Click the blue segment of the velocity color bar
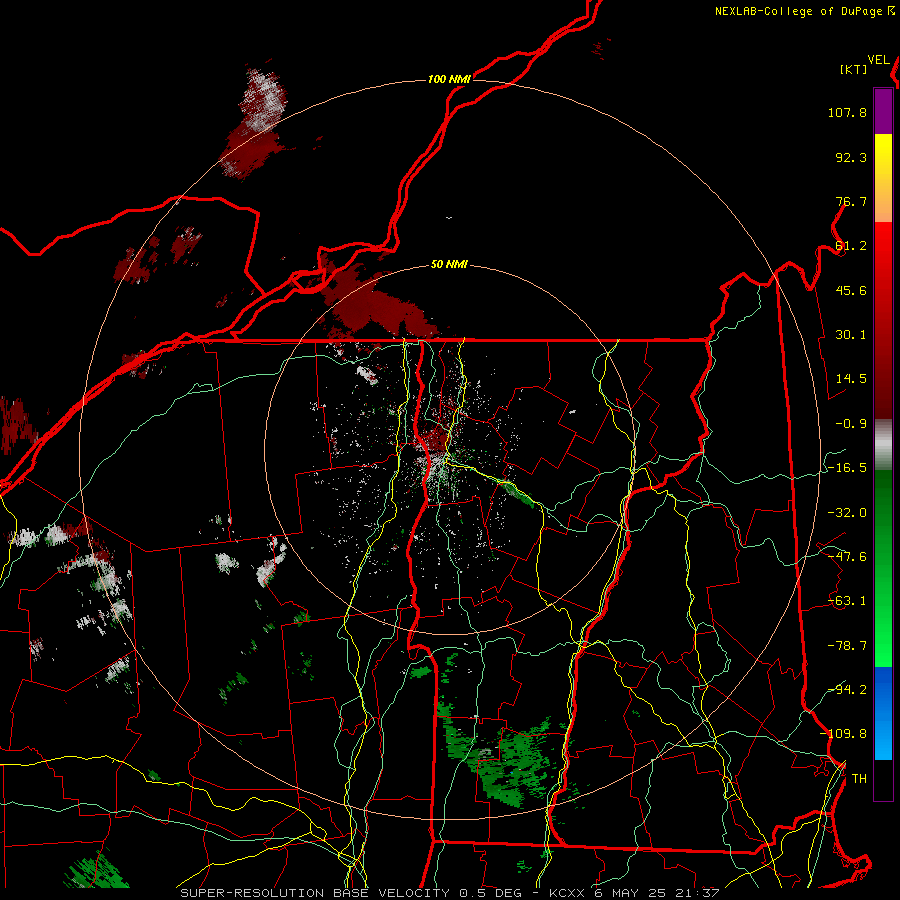The width and height of the screenshot is (900, 900). [x=883, y=713]
